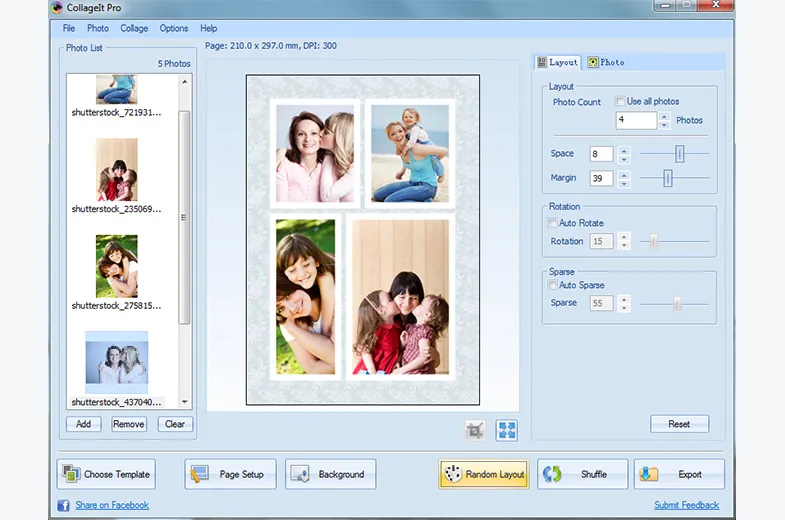Select the mother-kissed-on-cheek photo in collage
This screenshot has width=785, height=520.
[x=315, y=153]
